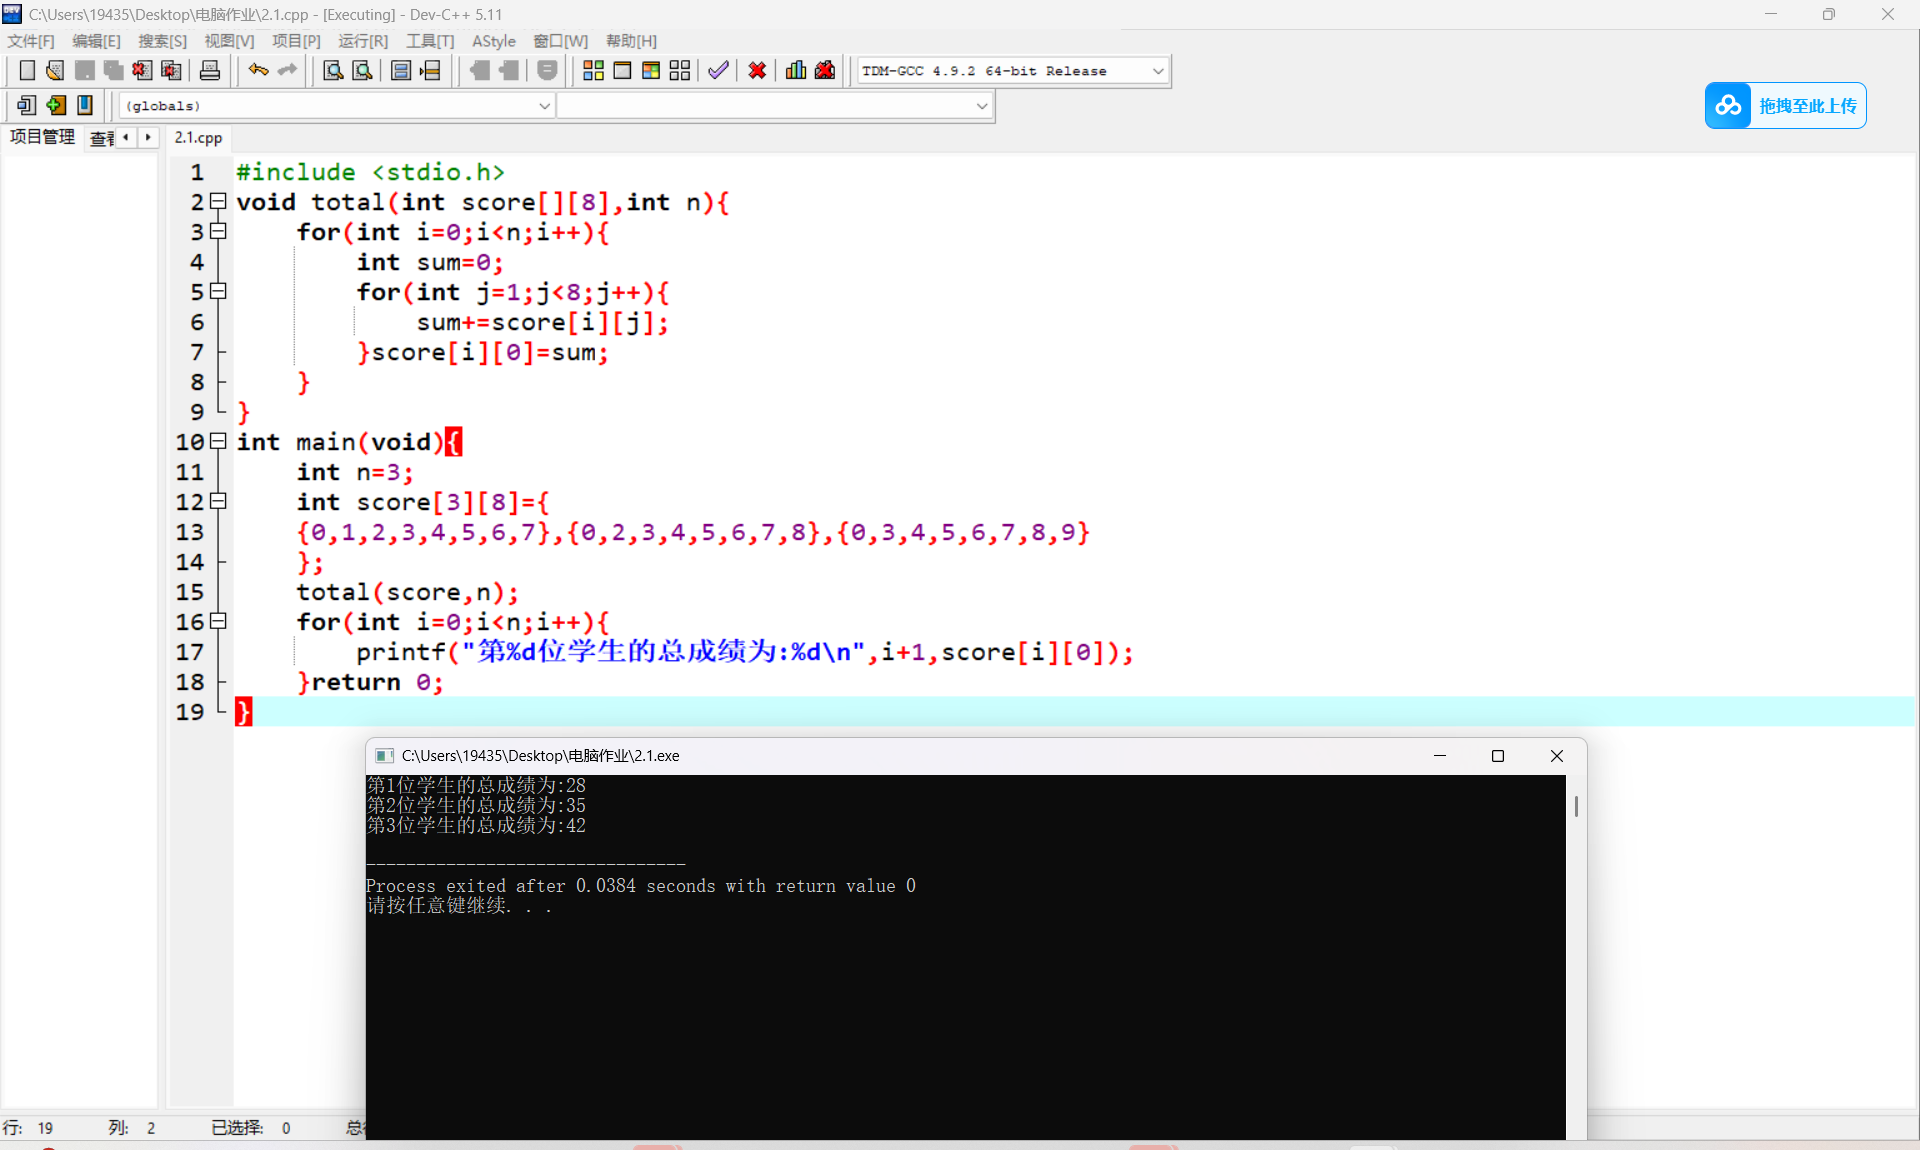The image size is (1920, 1150).
Task: Open the empty function list dropdown
Action: pyautogui.click(x=981, y=105)
